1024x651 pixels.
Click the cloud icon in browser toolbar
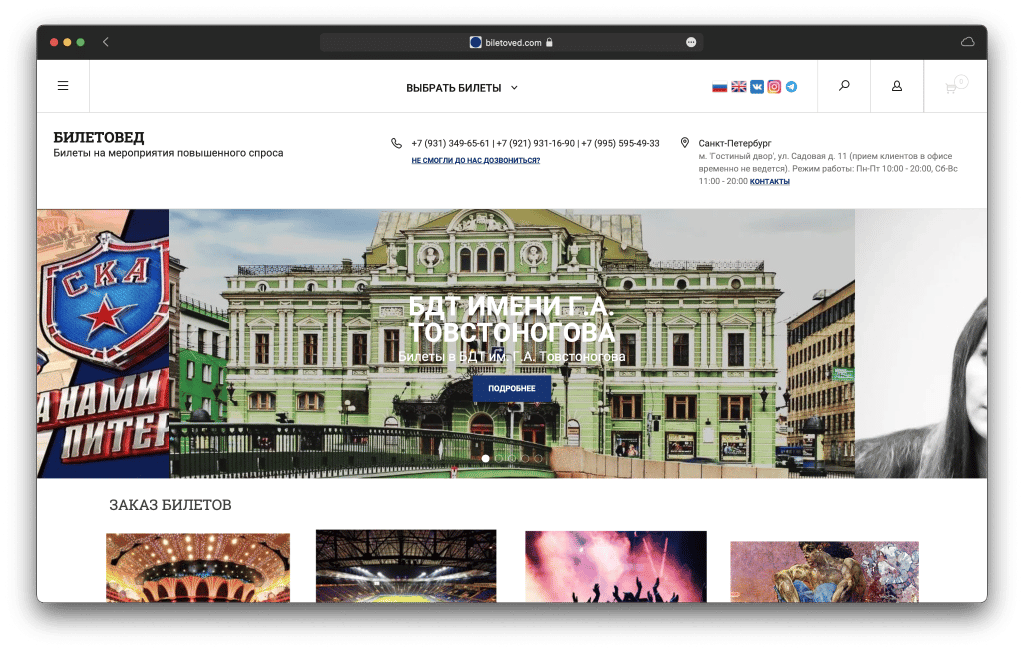(967, 42)
